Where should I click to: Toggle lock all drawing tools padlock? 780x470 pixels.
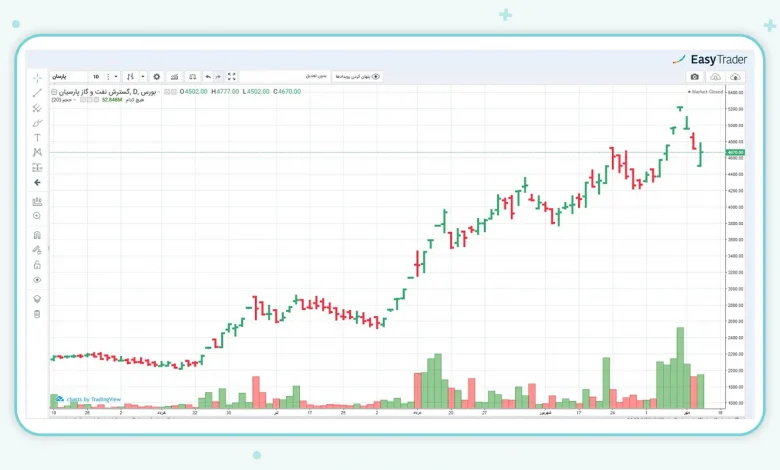tap(37, 265)
